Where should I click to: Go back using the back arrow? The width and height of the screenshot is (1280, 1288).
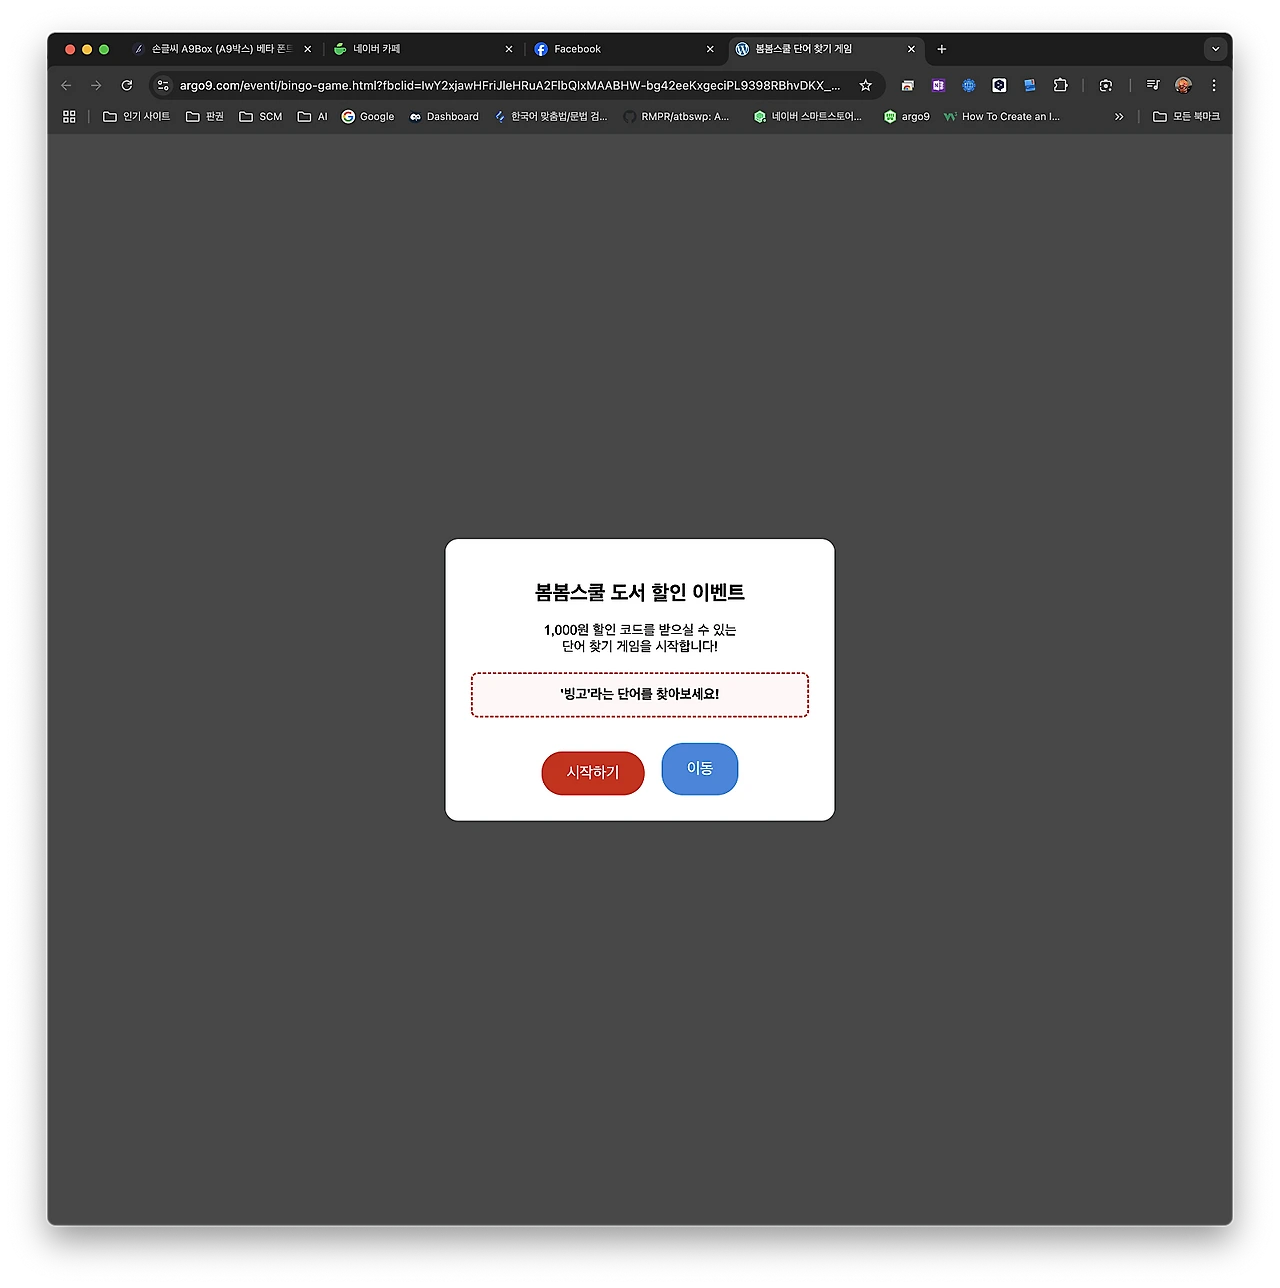coord(66,86)
